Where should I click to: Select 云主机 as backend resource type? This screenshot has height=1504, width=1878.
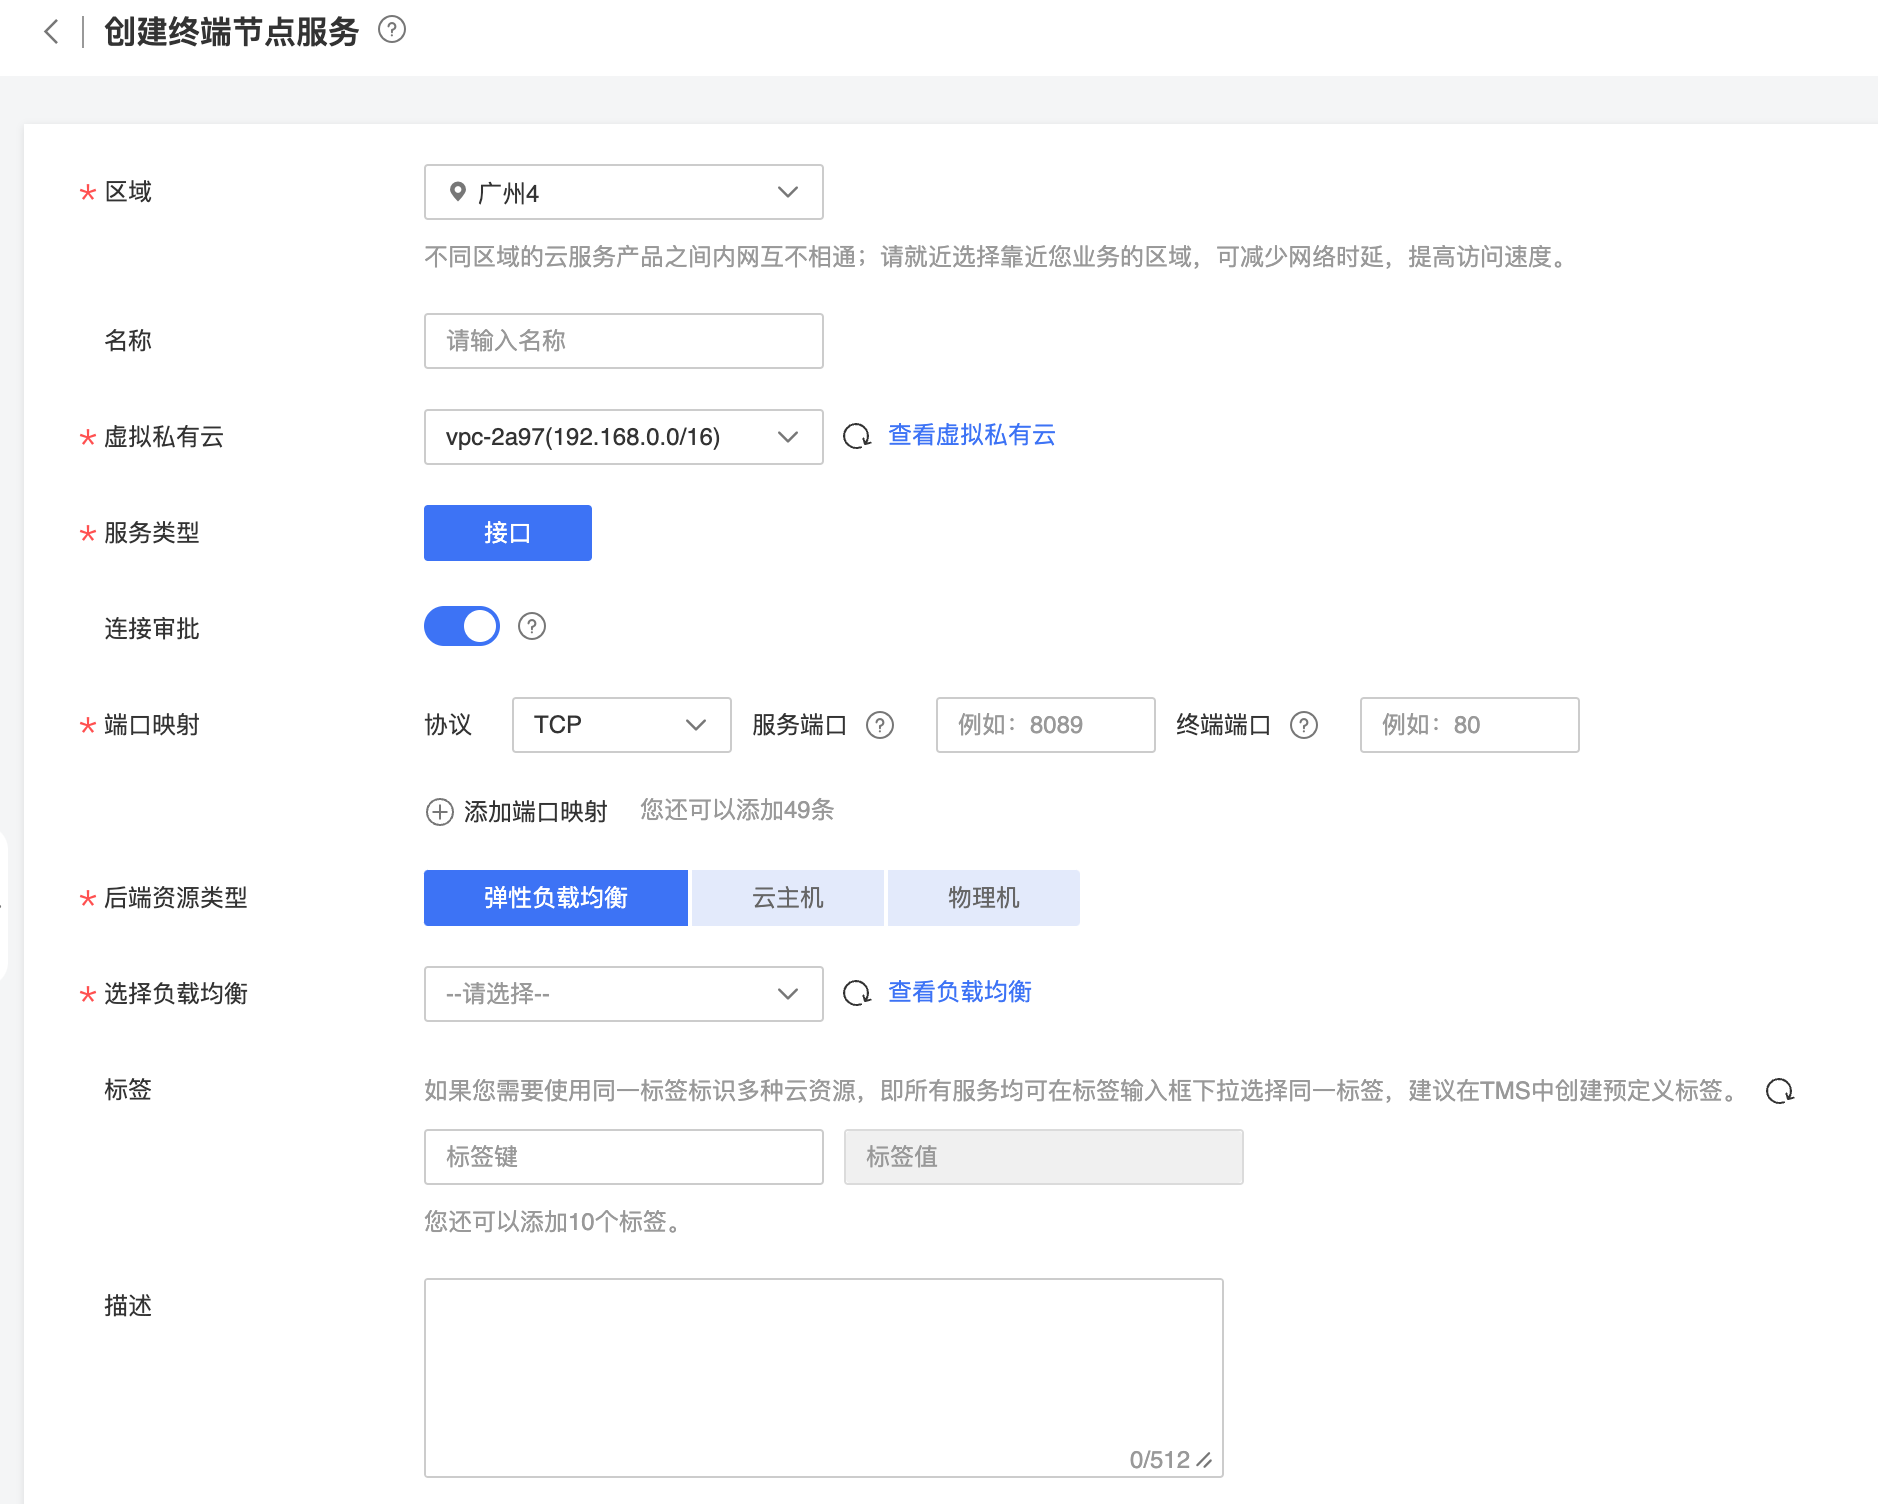click(x=788, y=898)
